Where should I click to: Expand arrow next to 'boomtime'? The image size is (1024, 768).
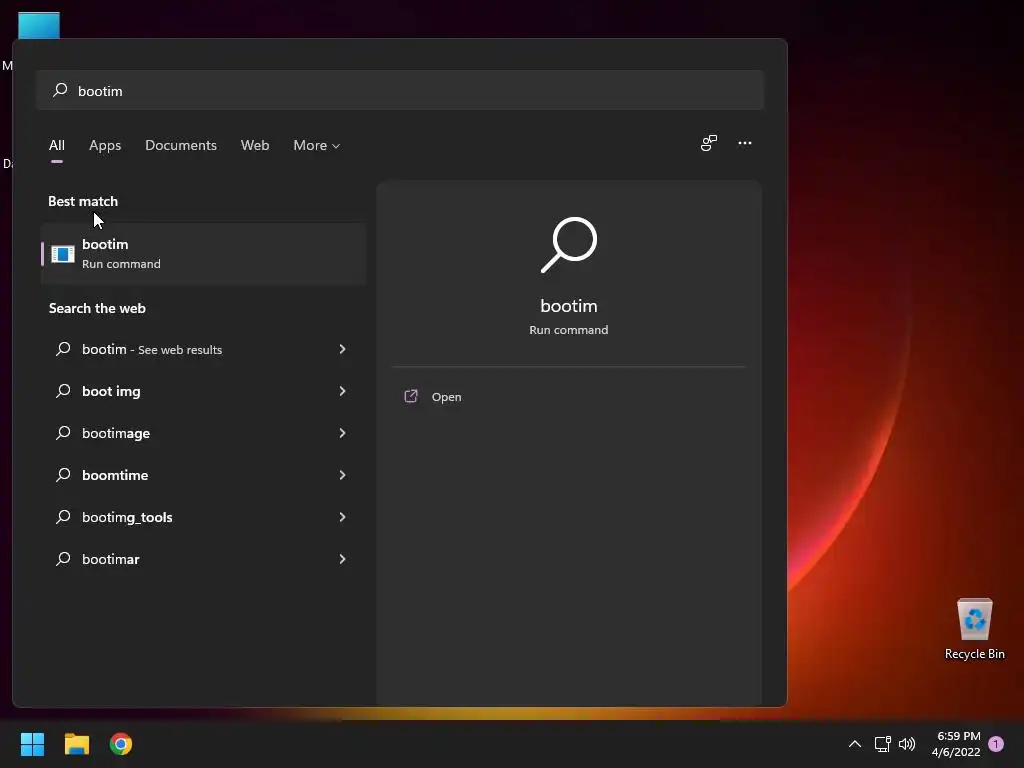pyautogui.click(x=342, y=475)
